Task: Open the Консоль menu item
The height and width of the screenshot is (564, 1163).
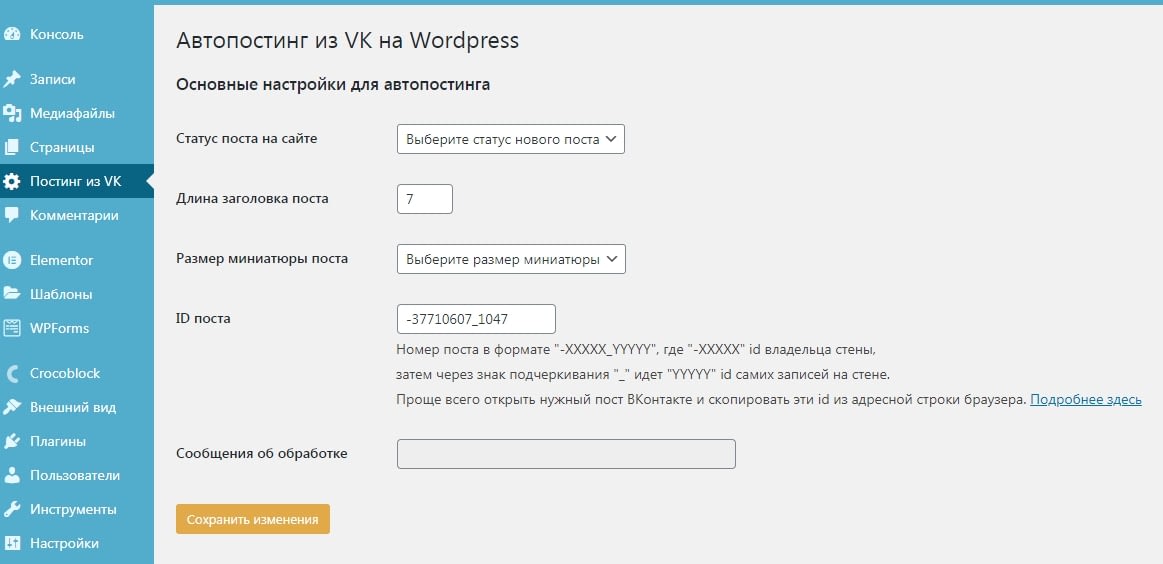Action: coord(56,34)
